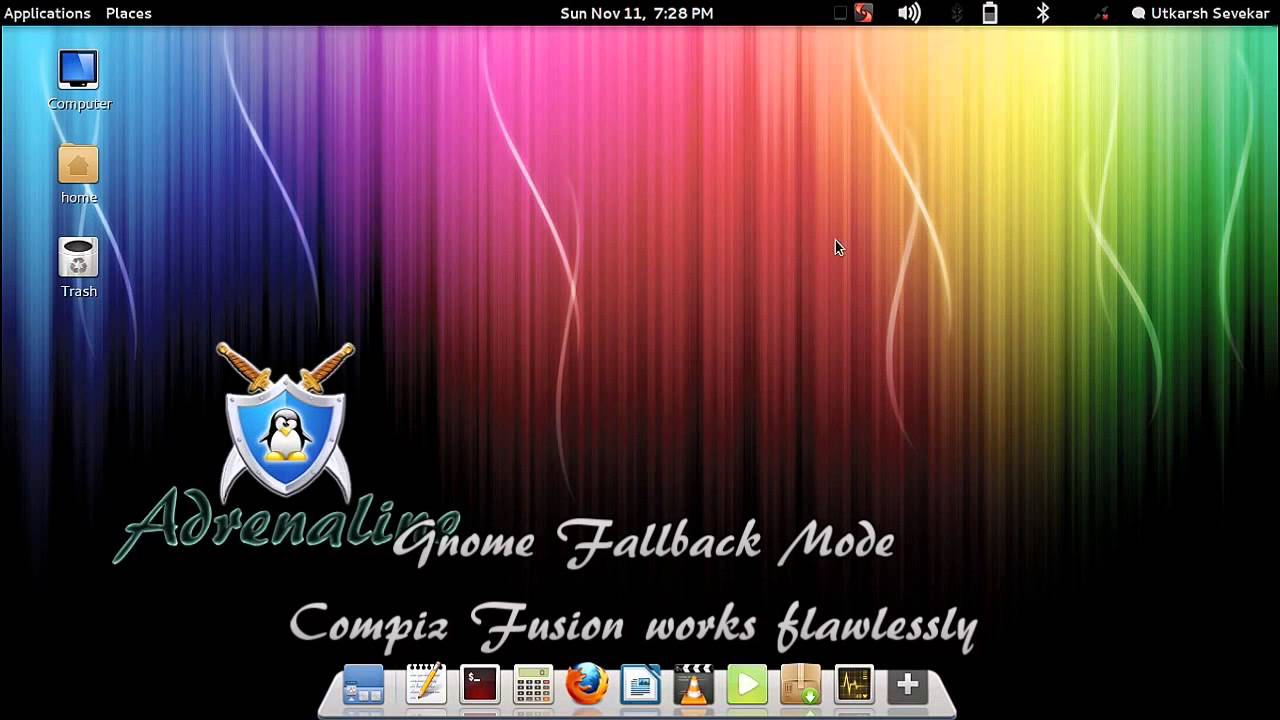This screenshot has width=1280, height=720.
Task: Click the battery status icon
Action: point(990,13)
